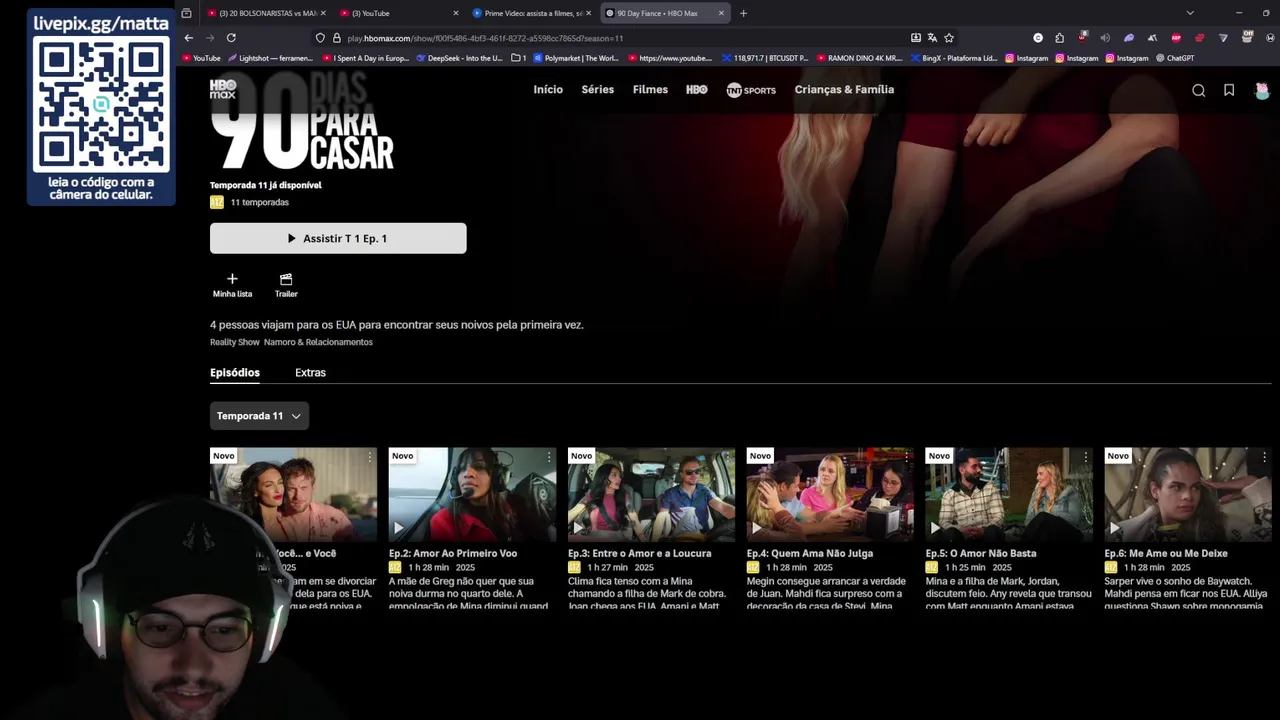Open a new browser tab

[743, 13]
